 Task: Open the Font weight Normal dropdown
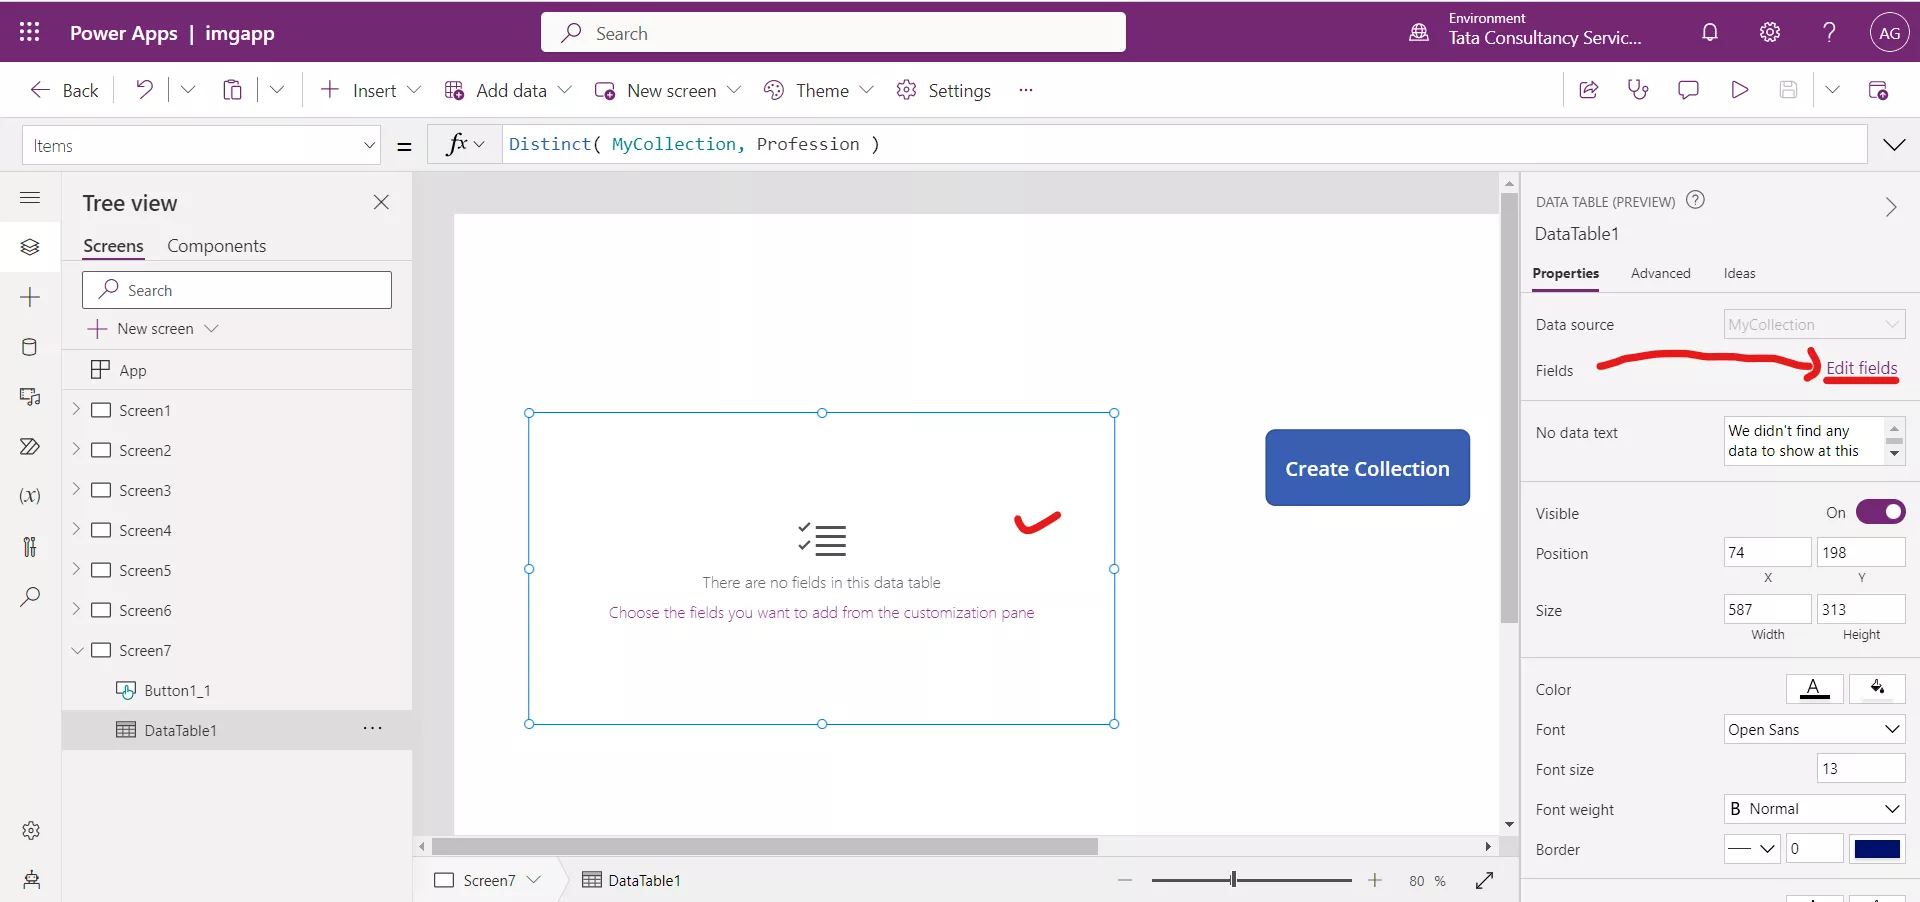[x=1814, y=809]
